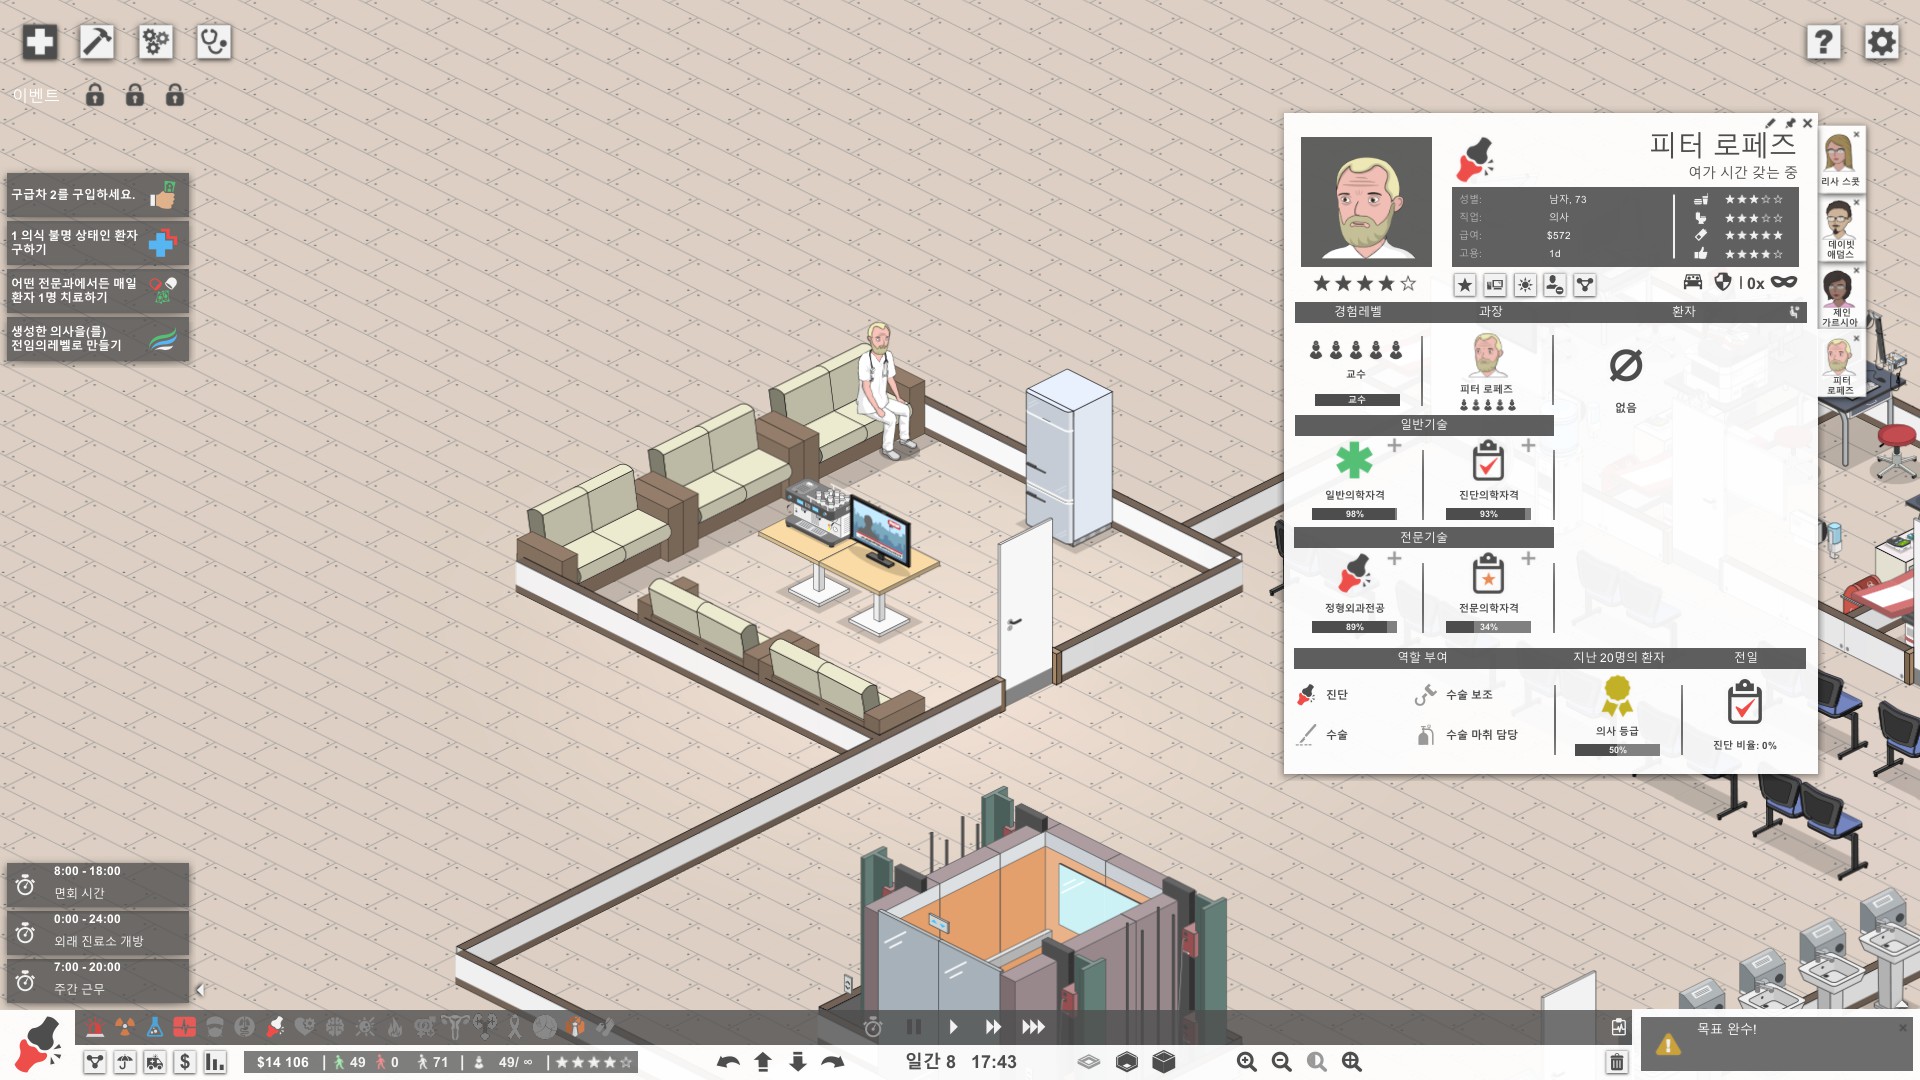Click the fire staff member icon

1555,286
